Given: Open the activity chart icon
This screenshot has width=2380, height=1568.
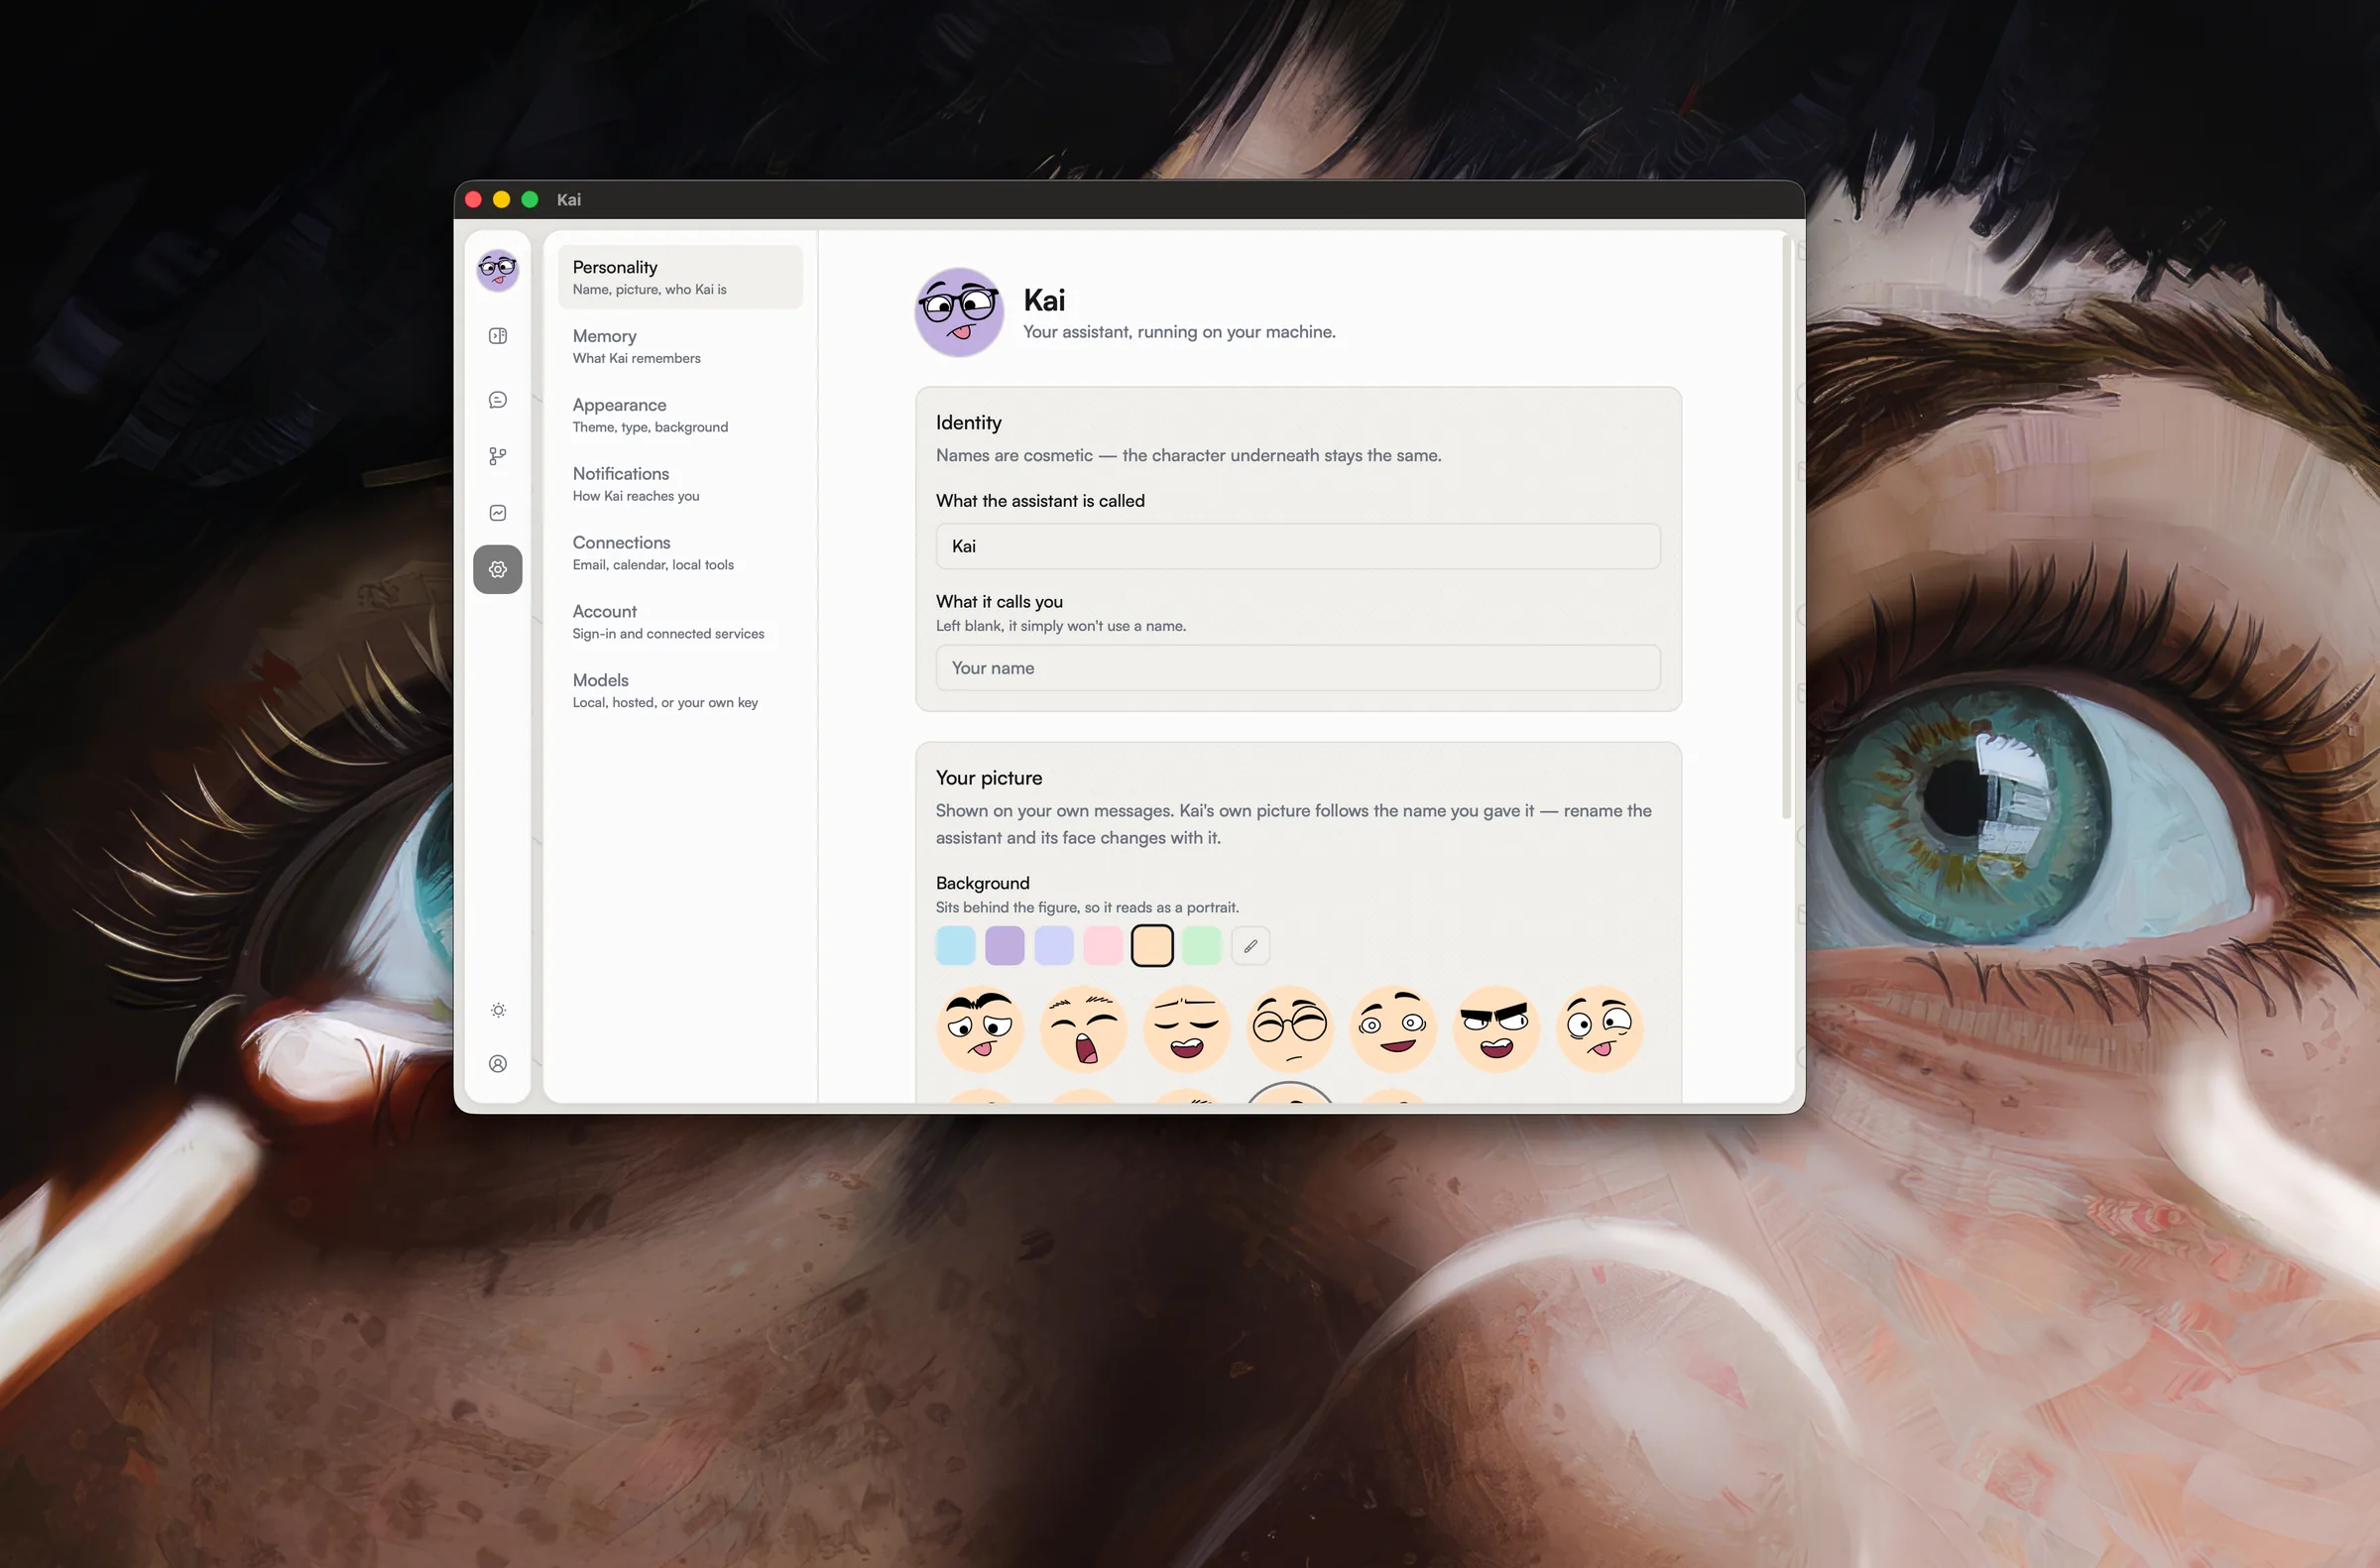Looking at the screenshot, I should pyautogui.click(x=497, y=513).
